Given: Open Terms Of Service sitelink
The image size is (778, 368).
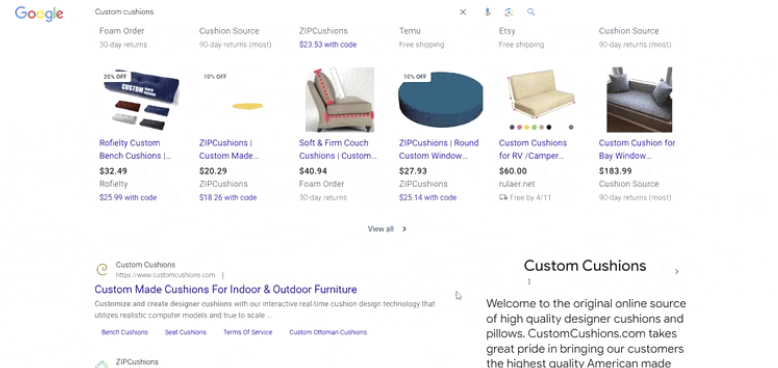Looking at the screenshot, I should click(248, 332).
